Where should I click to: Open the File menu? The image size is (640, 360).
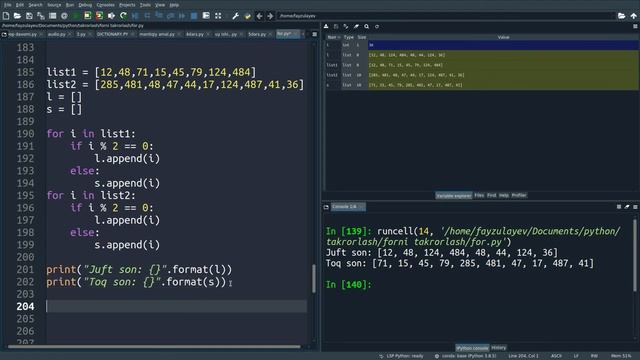coord(7,5)
